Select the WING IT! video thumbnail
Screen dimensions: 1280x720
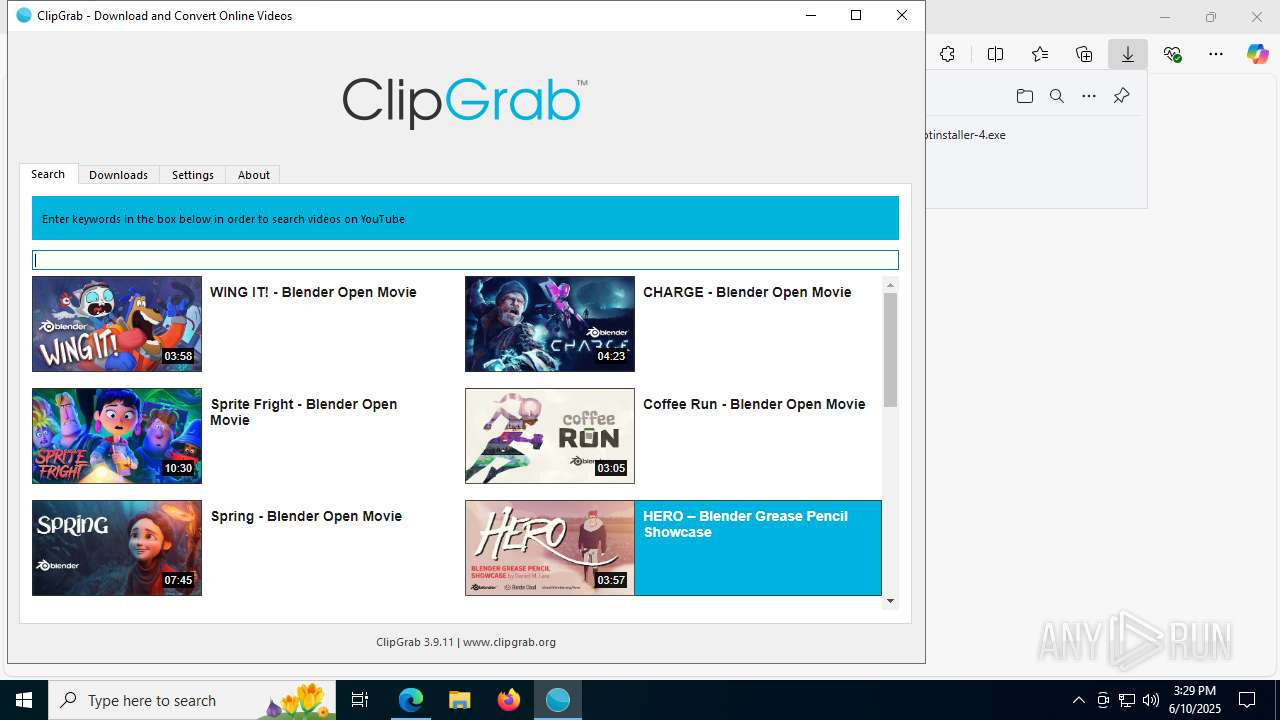point(117,324)
